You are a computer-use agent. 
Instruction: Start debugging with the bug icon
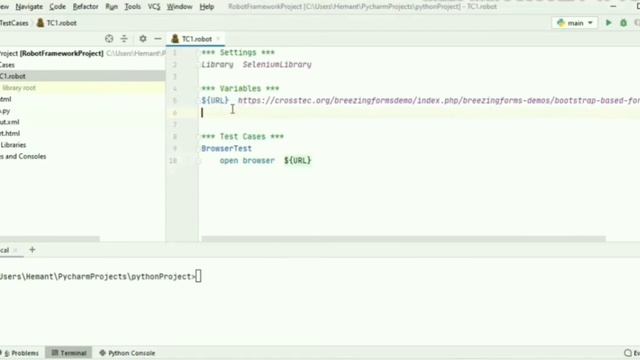click(623, 23)
